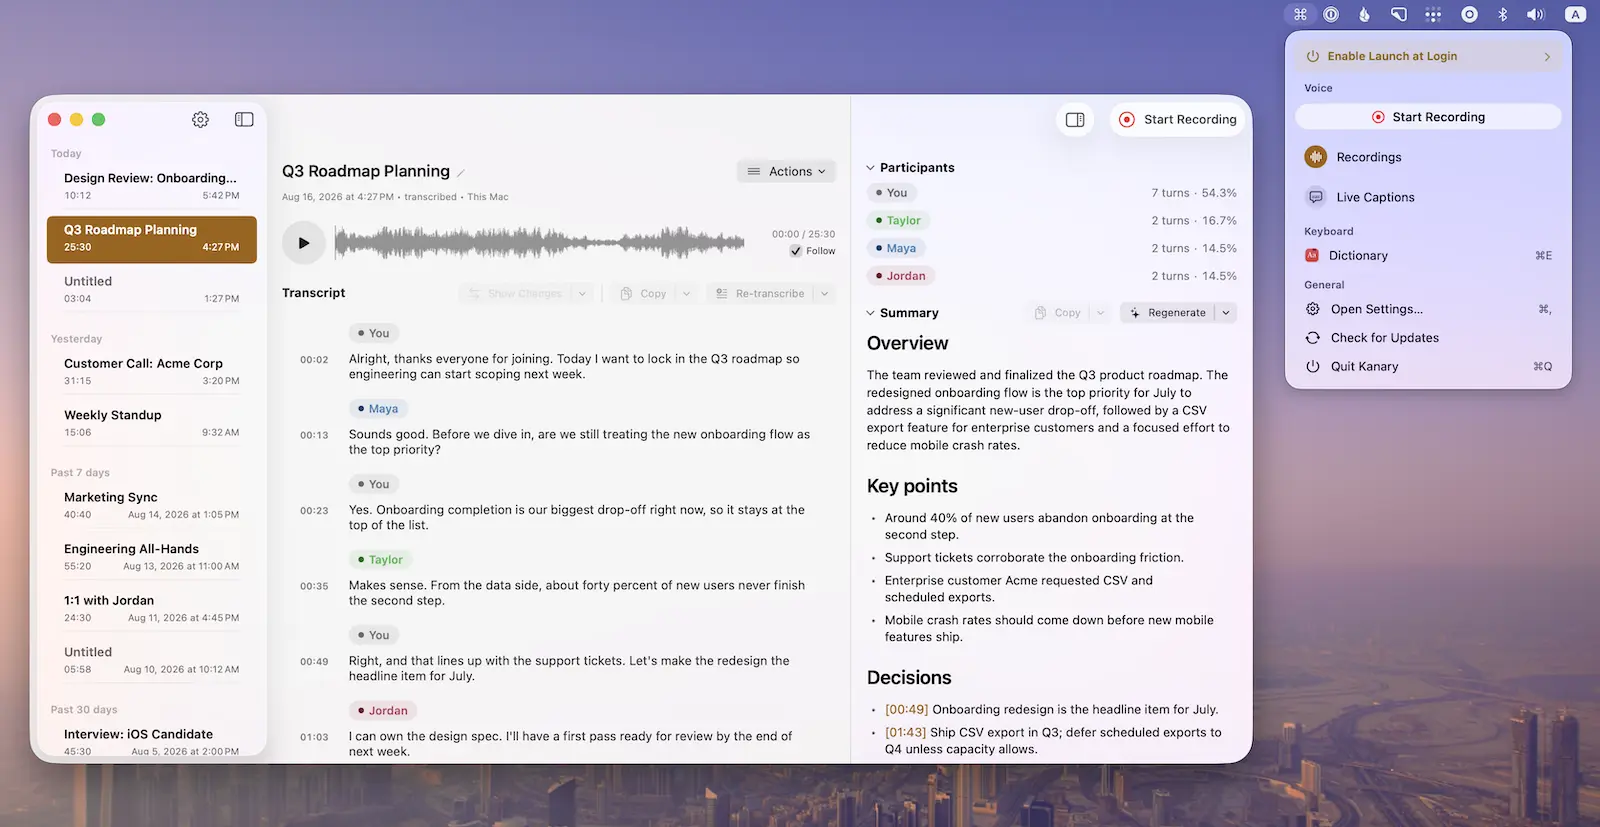Screen dimensions: 1600x827
Task: Click the Recordings icon in menu
Action: pos(1316,157)
